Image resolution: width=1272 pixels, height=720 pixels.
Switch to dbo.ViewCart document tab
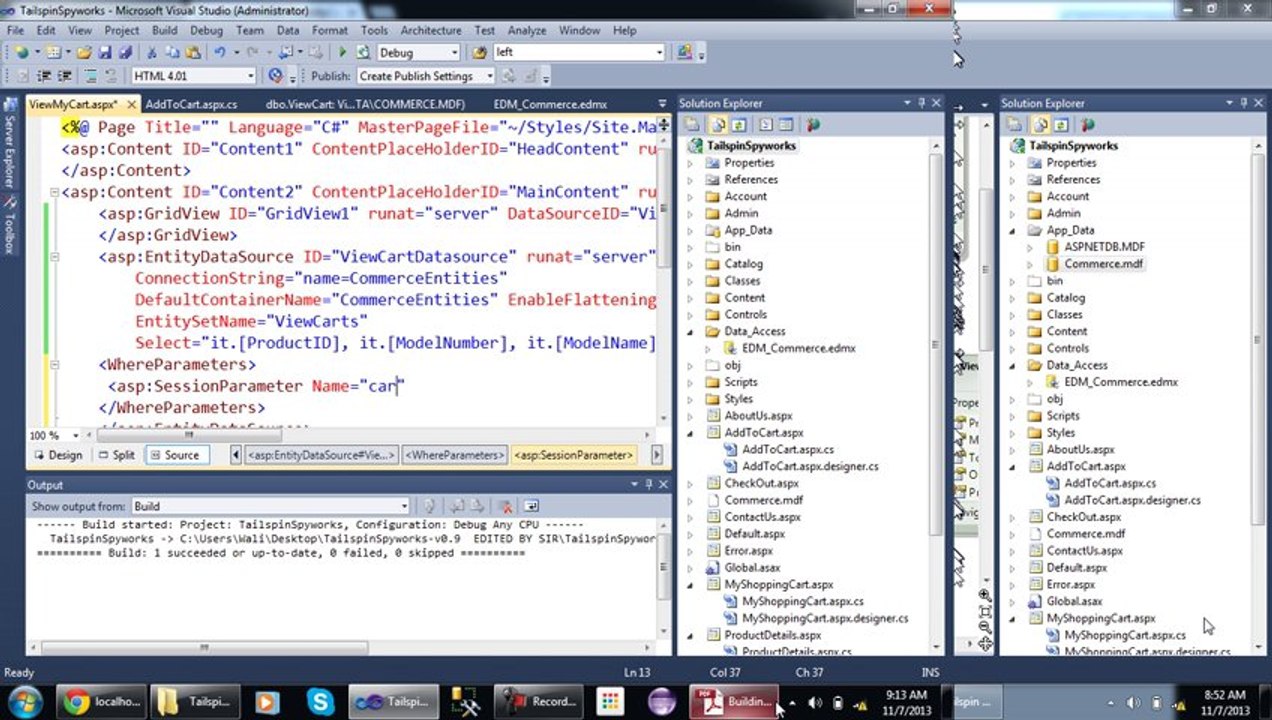[365, 103]
